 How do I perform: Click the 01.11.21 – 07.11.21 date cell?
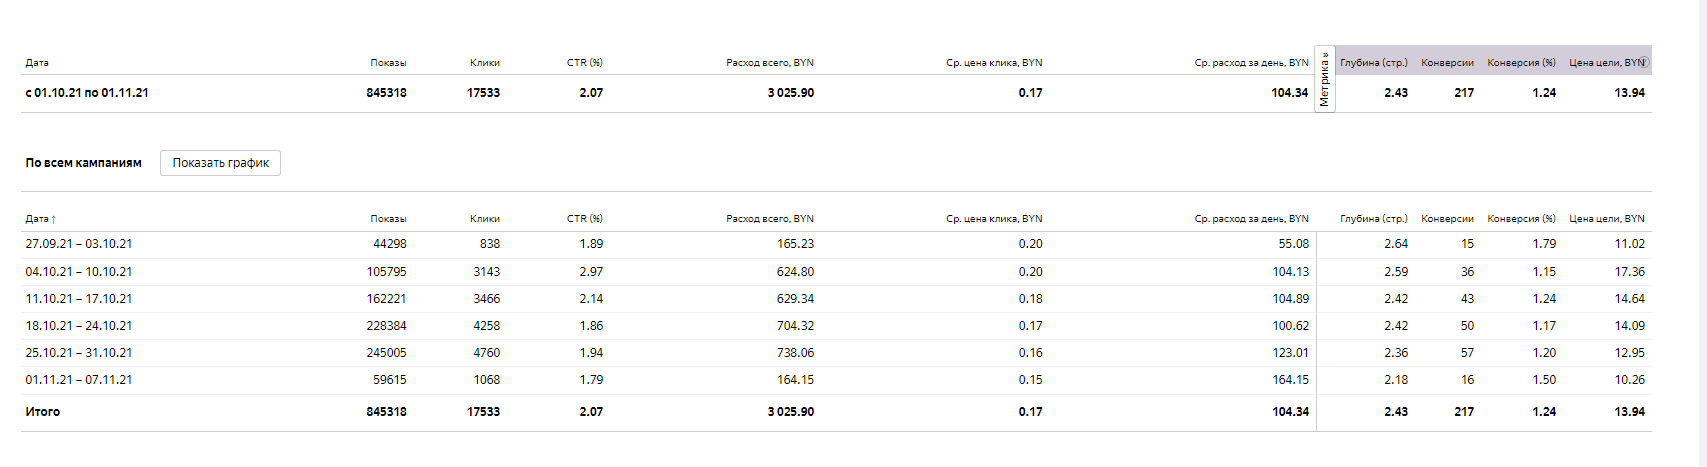coord(79,380)
